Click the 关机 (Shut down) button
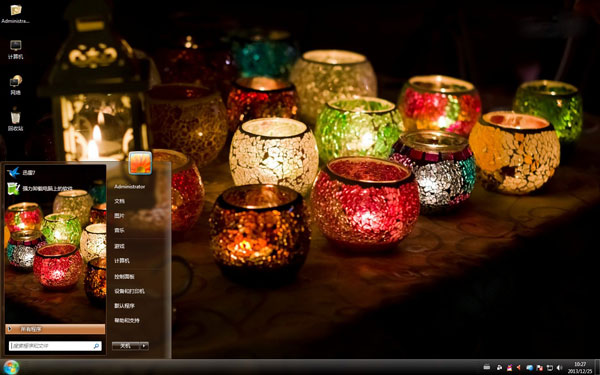 point(126,346)
